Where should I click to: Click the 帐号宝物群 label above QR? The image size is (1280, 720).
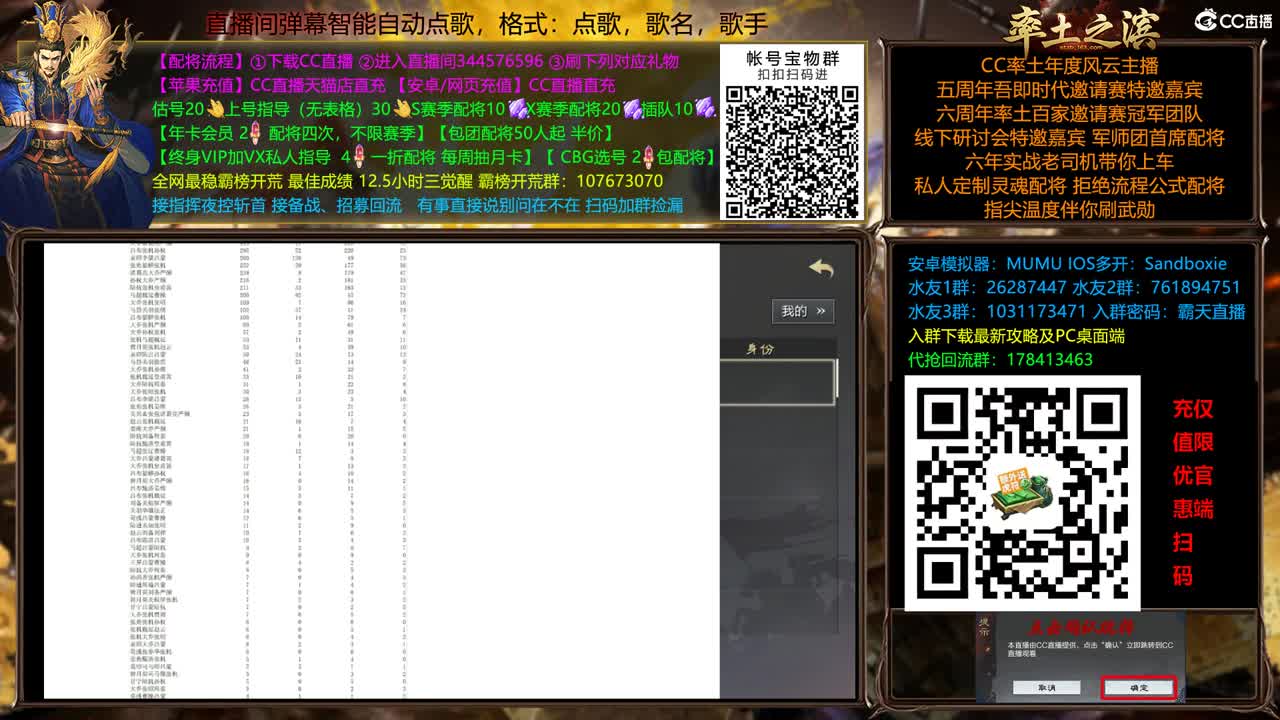792,58
